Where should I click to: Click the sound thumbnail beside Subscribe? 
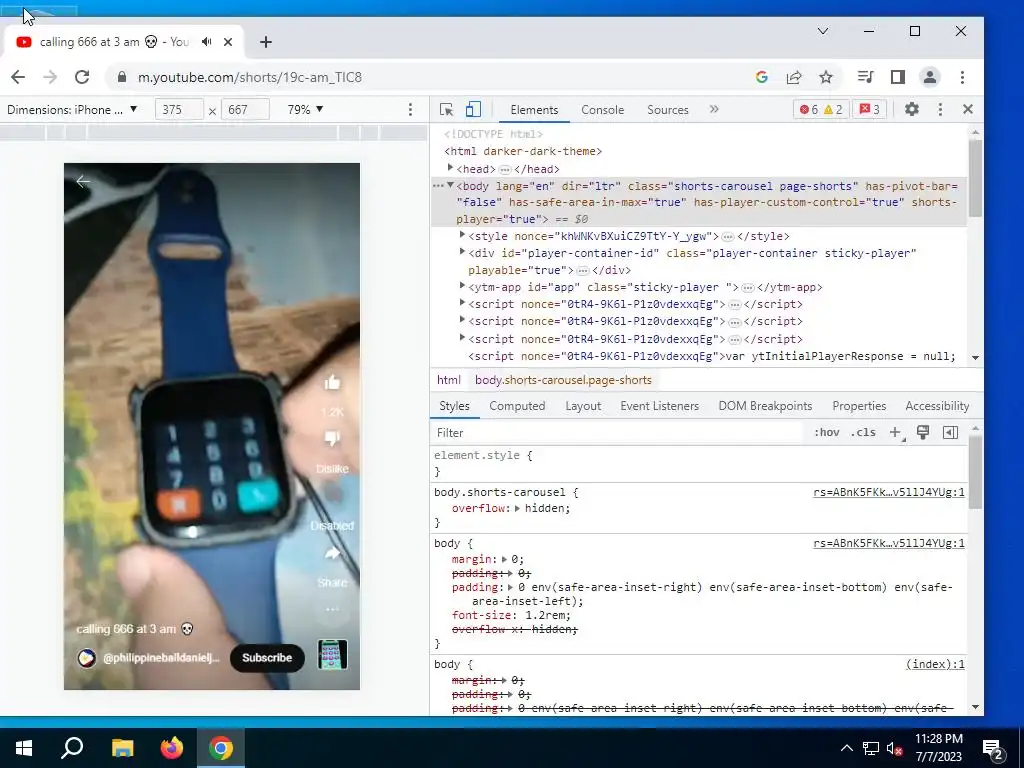point(332,654)
